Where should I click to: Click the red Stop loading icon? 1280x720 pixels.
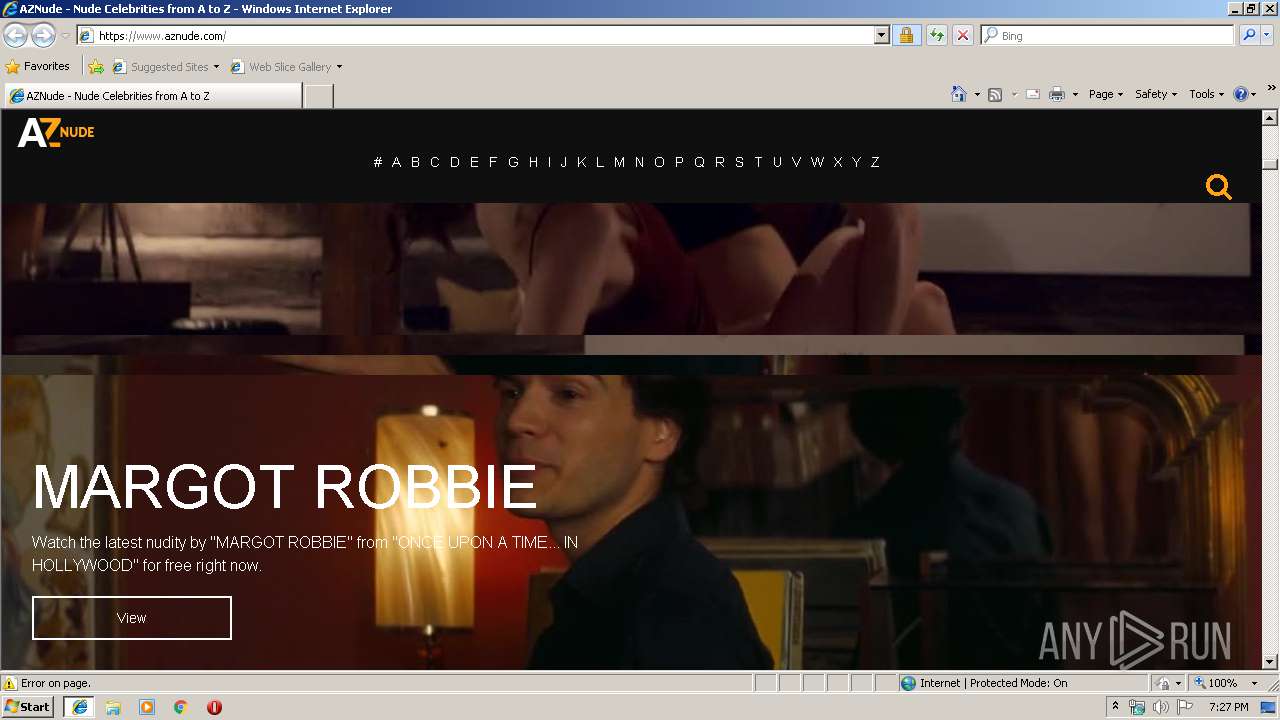[x=962, y=35]
